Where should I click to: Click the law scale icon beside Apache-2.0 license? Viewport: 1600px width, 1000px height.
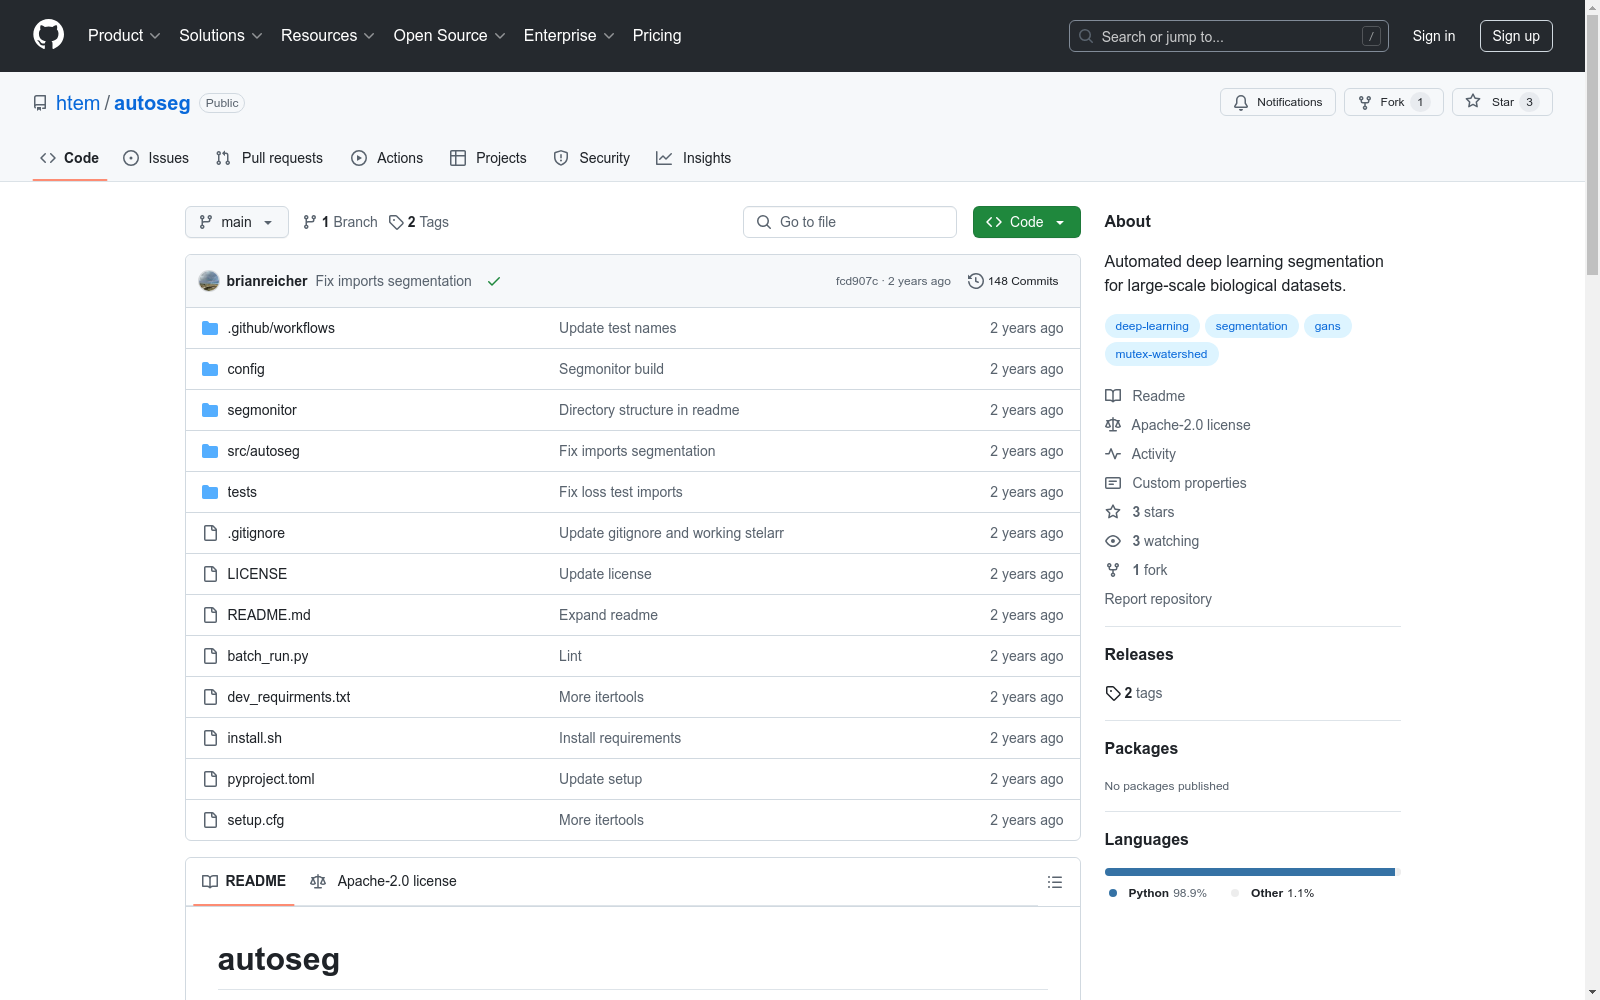tap(1113, 425)
